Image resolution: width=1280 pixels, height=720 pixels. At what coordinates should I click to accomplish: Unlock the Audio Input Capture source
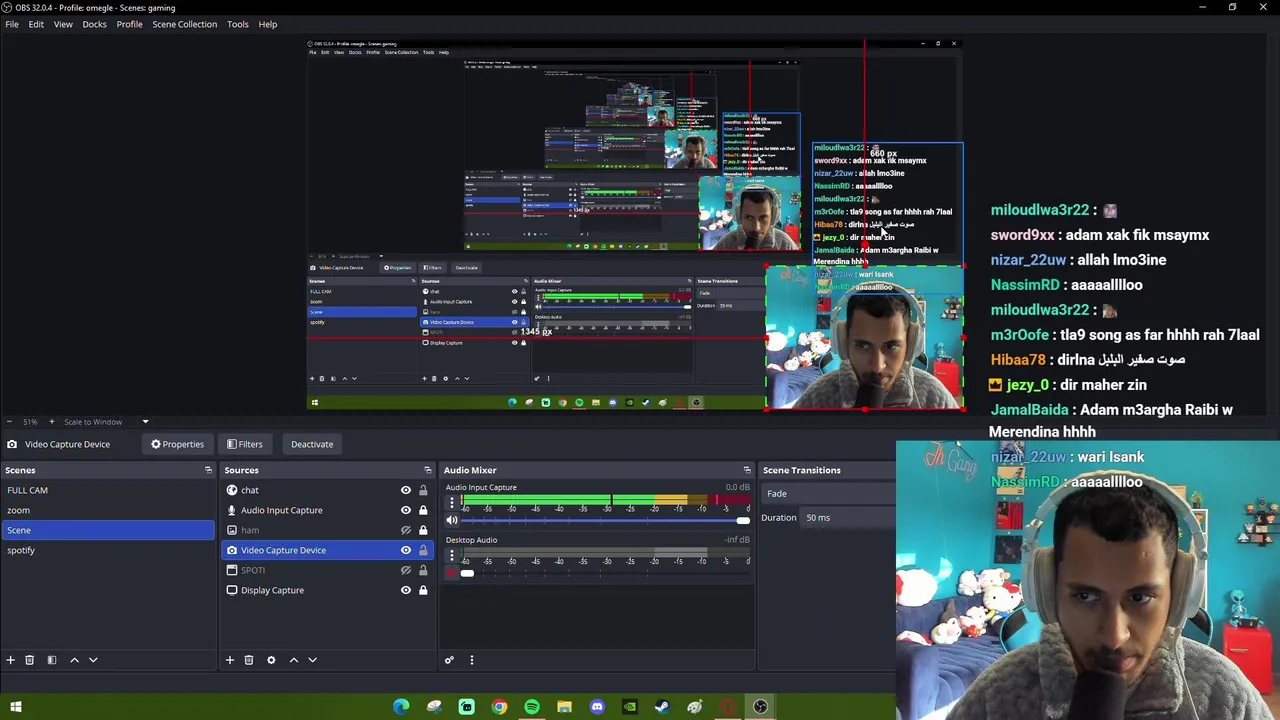(x=423, y=510)
